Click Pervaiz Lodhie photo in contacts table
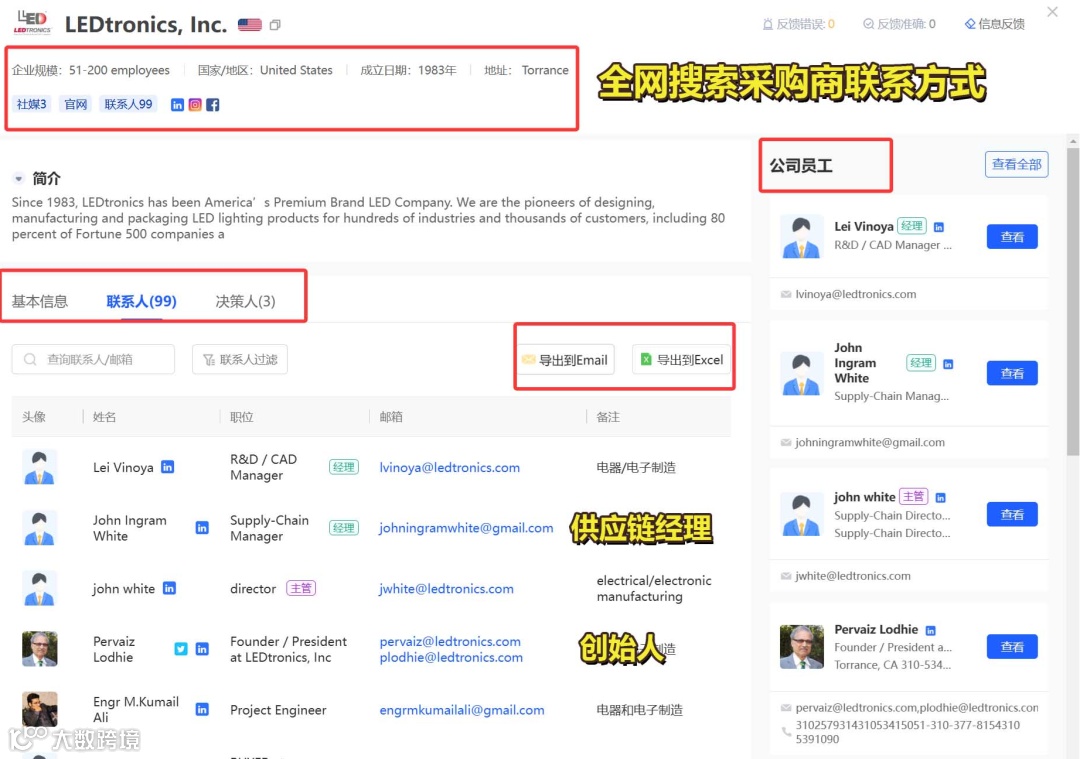 pyautogui.click(x=39, y=649)
